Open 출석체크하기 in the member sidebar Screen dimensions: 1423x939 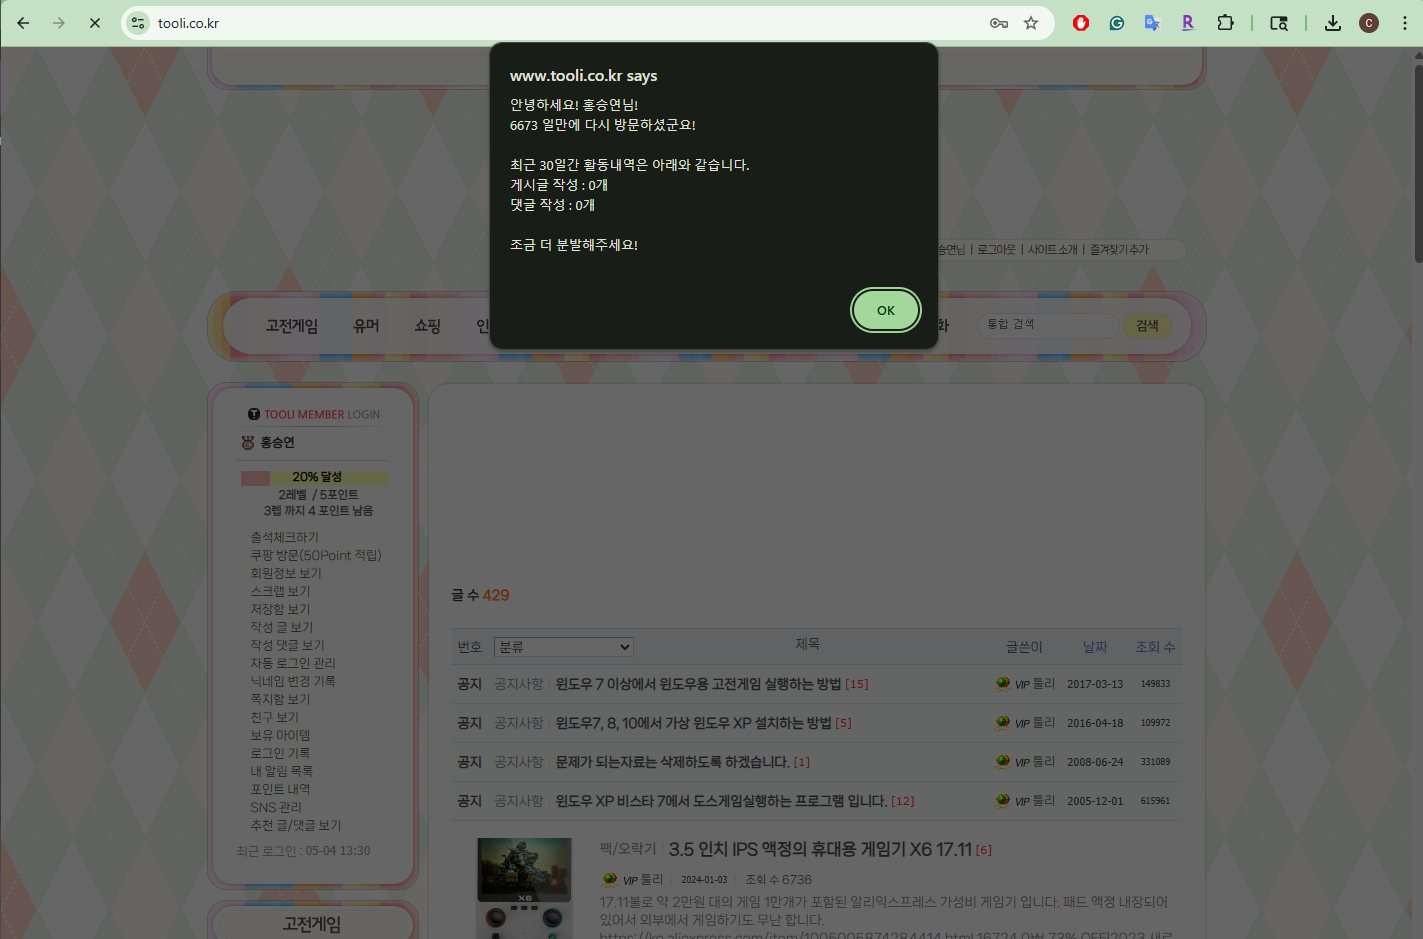[x=285, y=538]
